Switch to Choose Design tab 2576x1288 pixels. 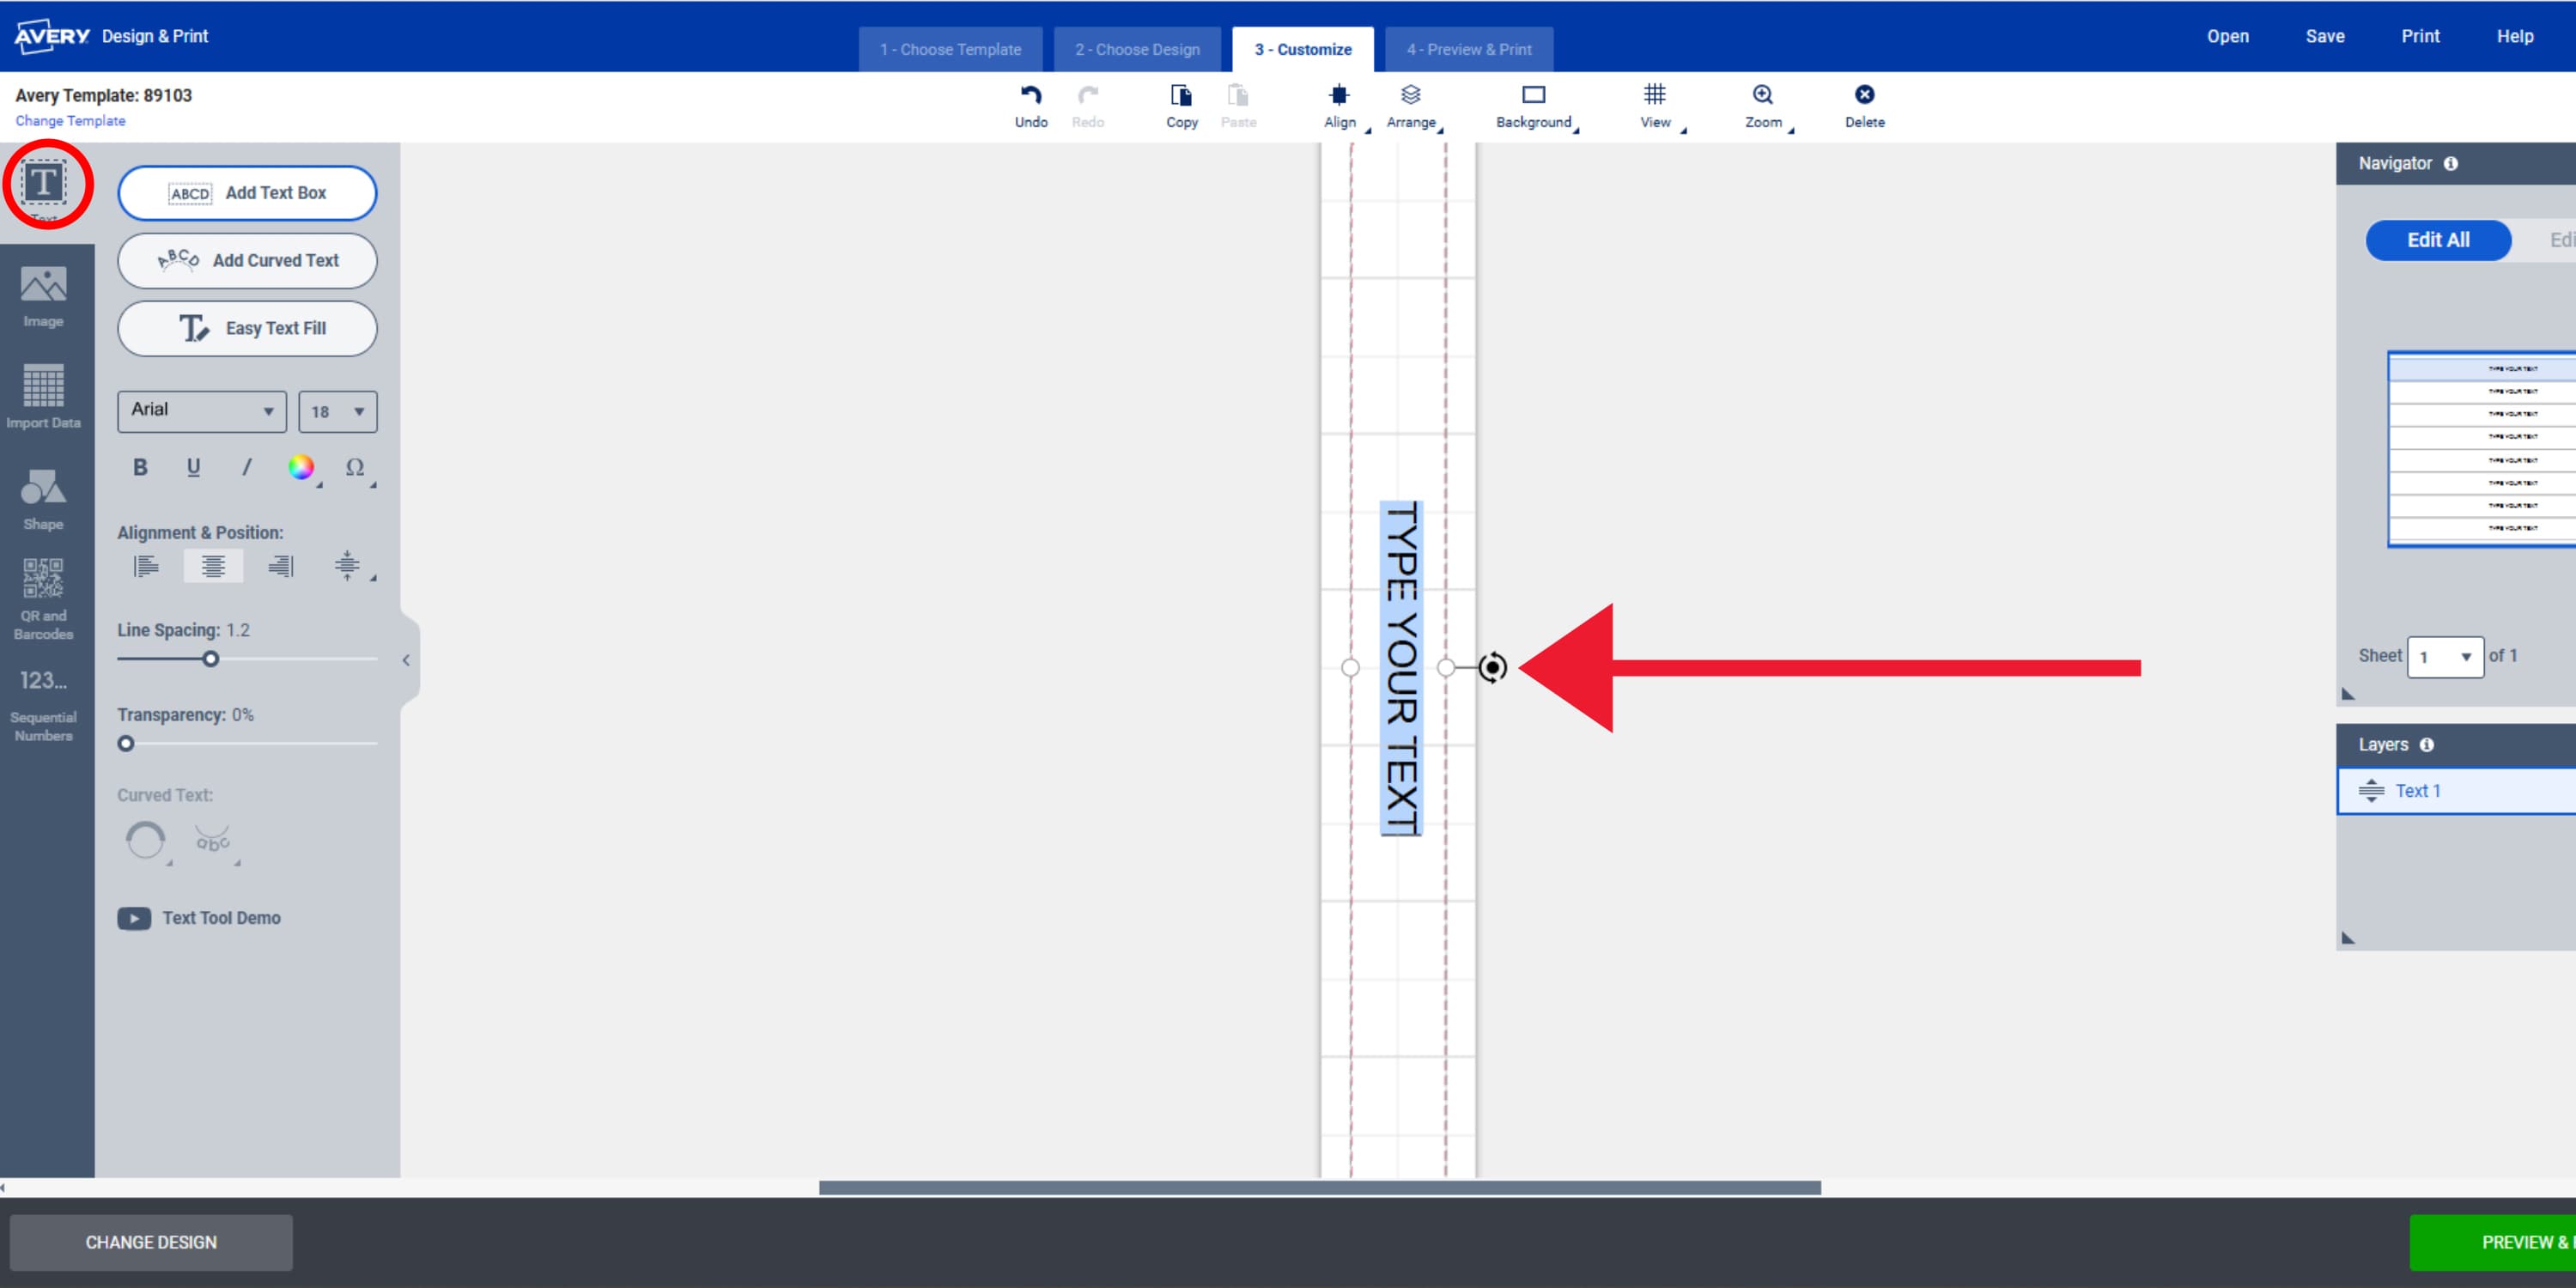[1137, 49]
